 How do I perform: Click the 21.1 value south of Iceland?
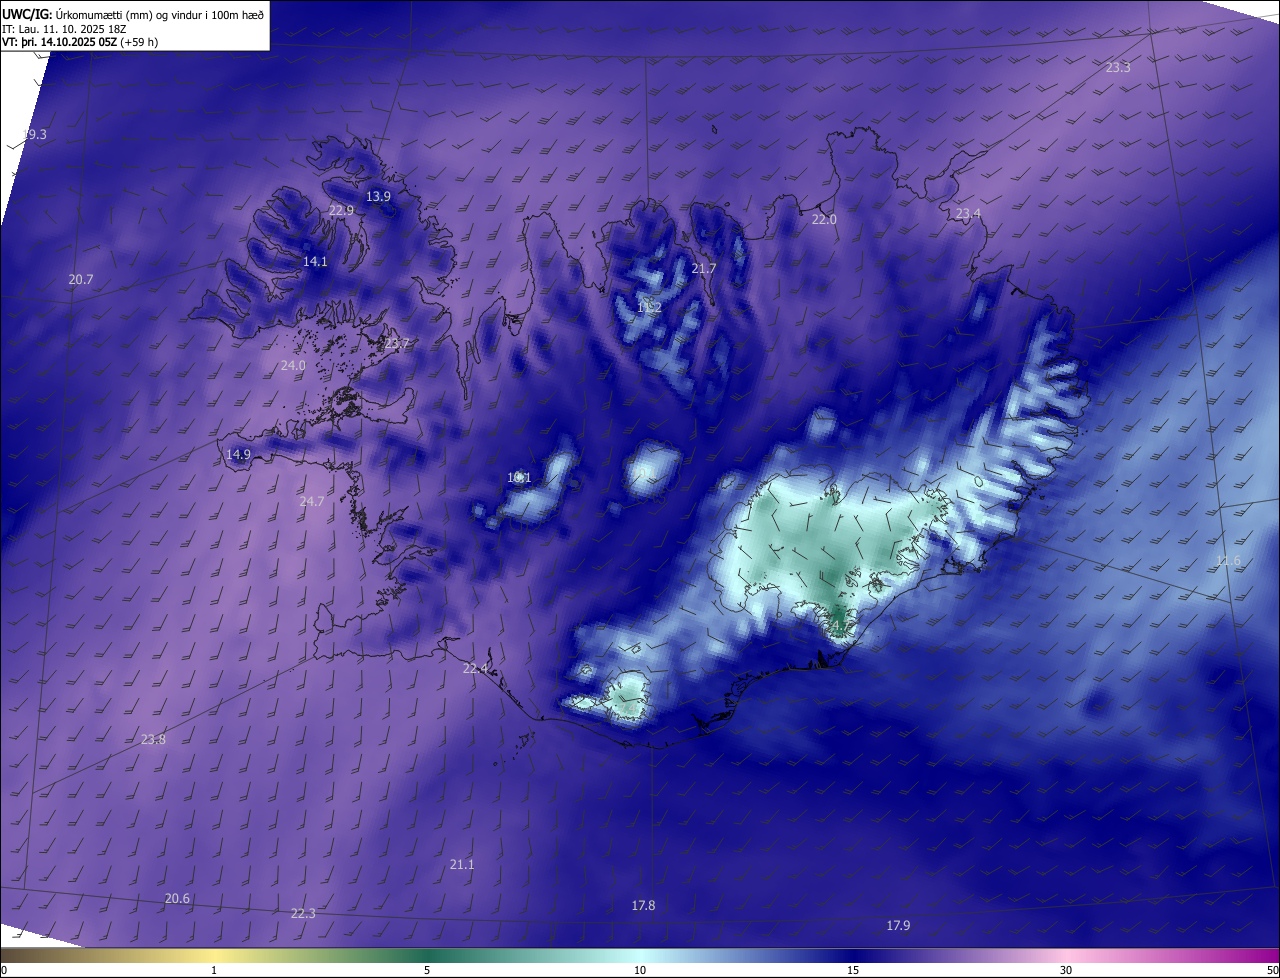tap(462, 864)
